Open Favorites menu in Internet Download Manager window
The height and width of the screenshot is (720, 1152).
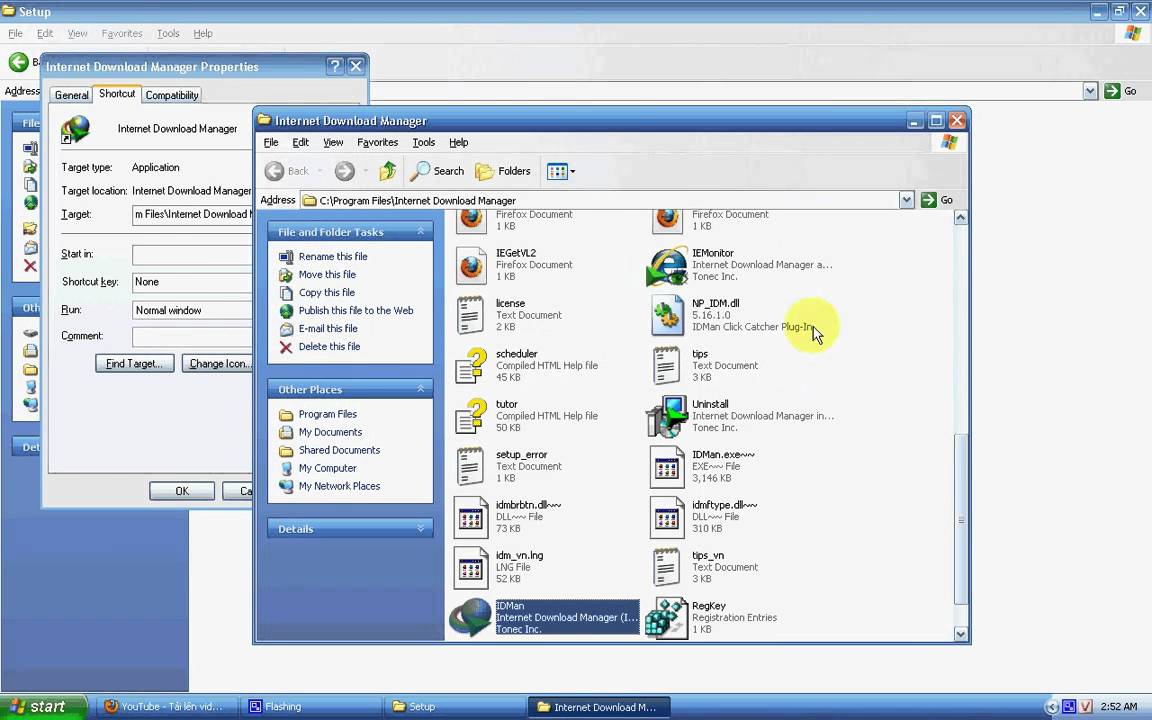(378, 143)
